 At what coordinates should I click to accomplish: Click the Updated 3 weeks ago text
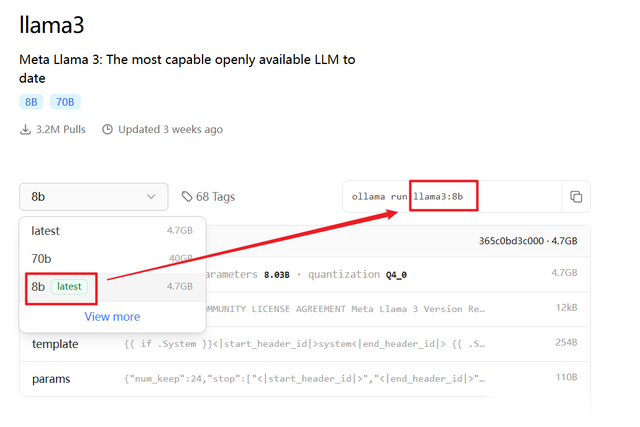click(170, 129)
